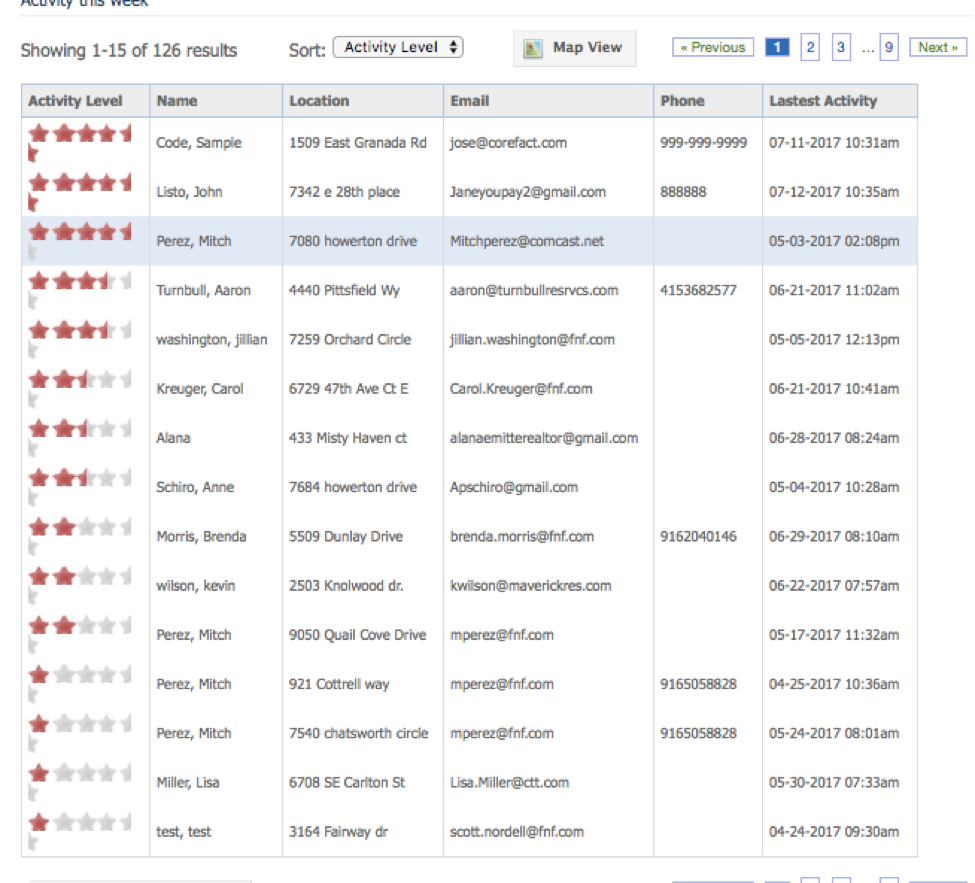Click star rating in the 7540 chatsworth circle row

tap(80, 732)
